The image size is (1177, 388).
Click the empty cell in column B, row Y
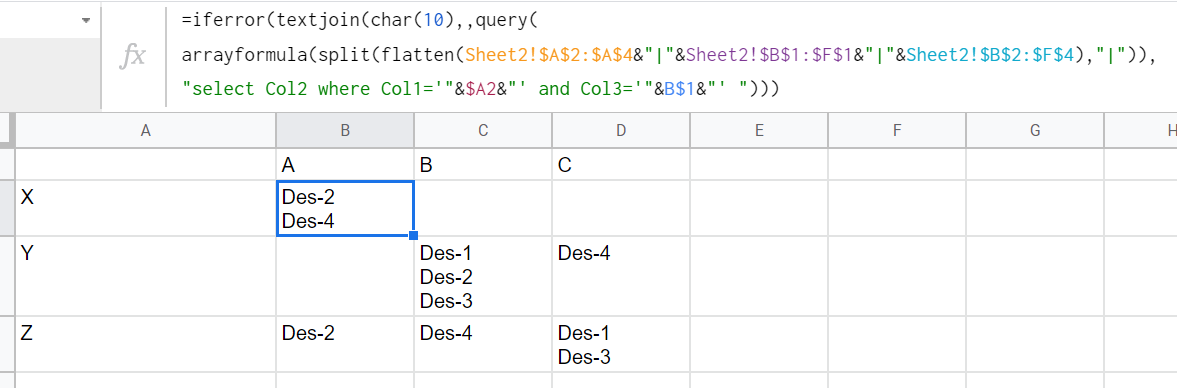click(x=345, y=275)
